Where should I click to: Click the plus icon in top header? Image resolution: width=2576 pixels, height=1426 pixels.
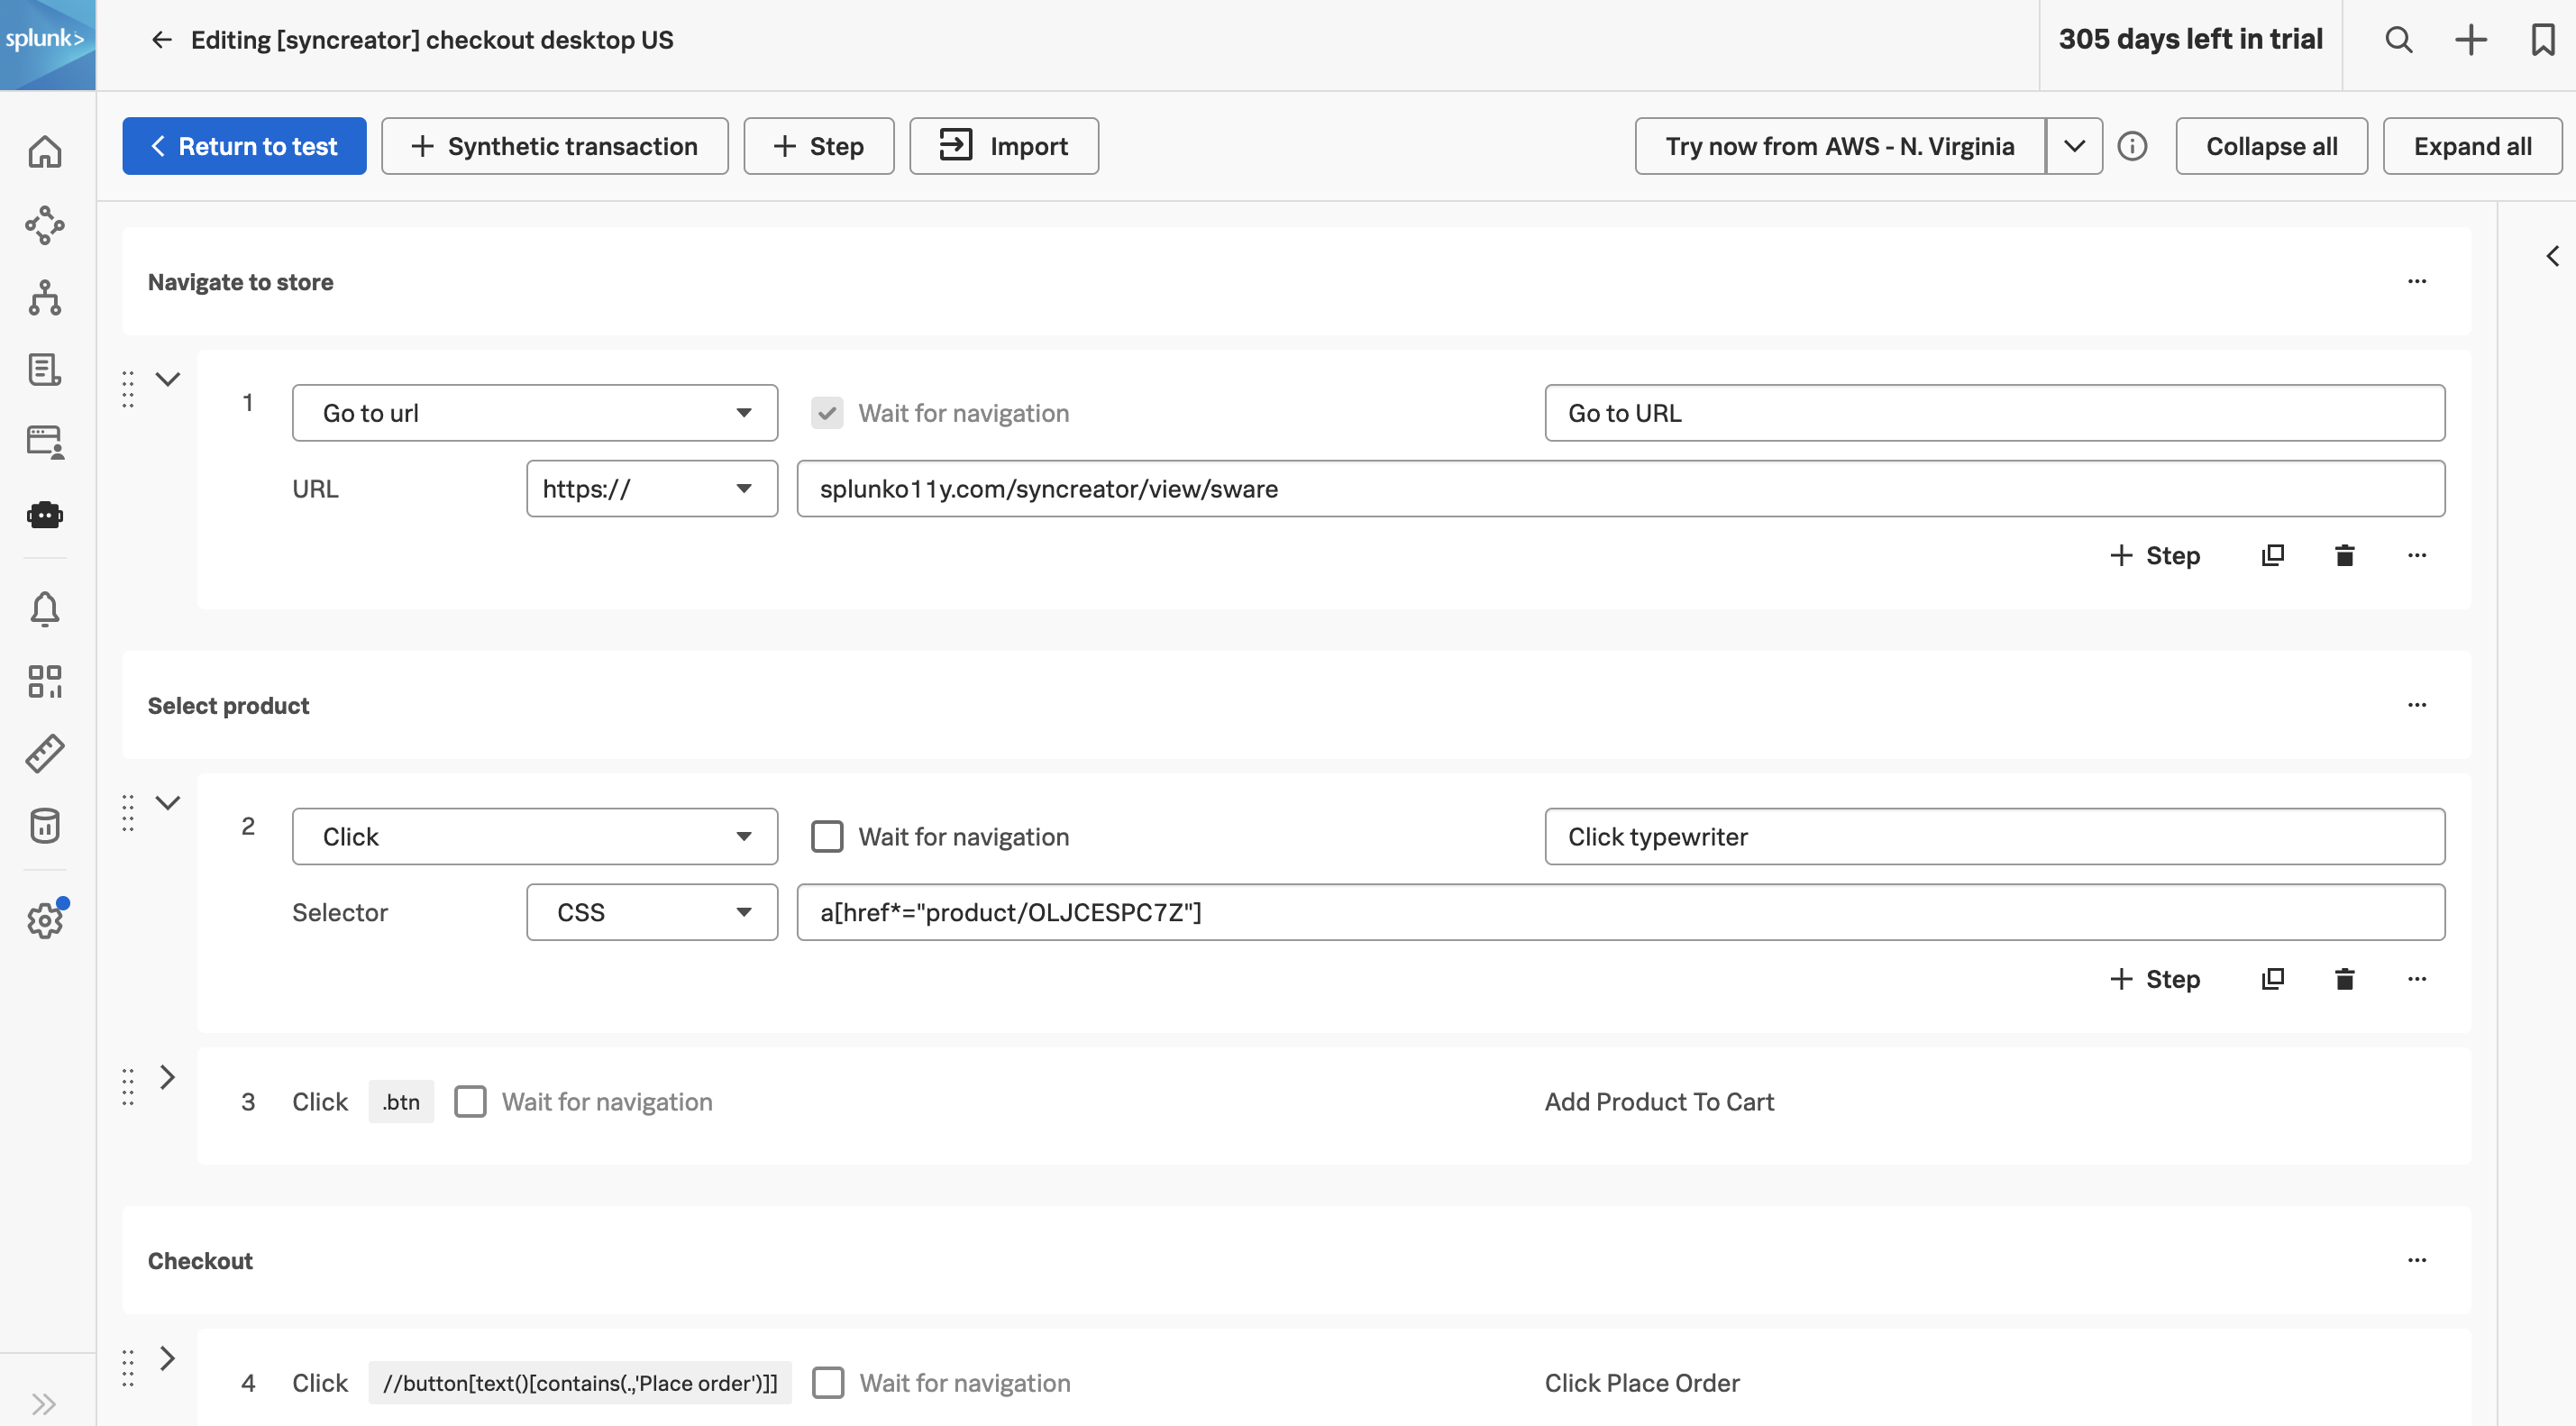point(2471,40)
